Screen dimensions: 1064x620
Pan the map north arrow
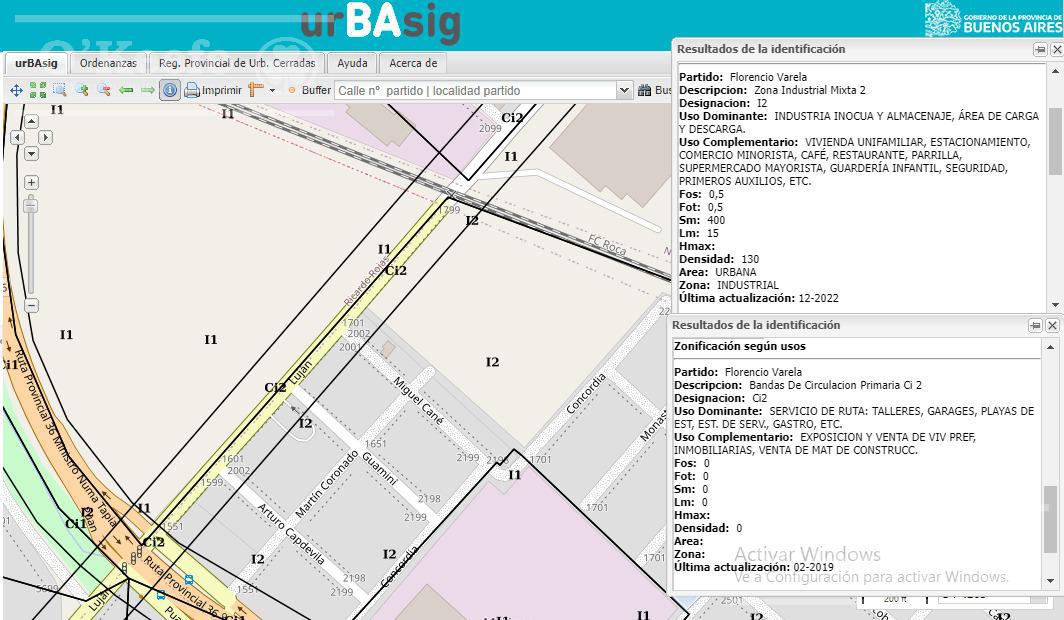coord(31,121)
